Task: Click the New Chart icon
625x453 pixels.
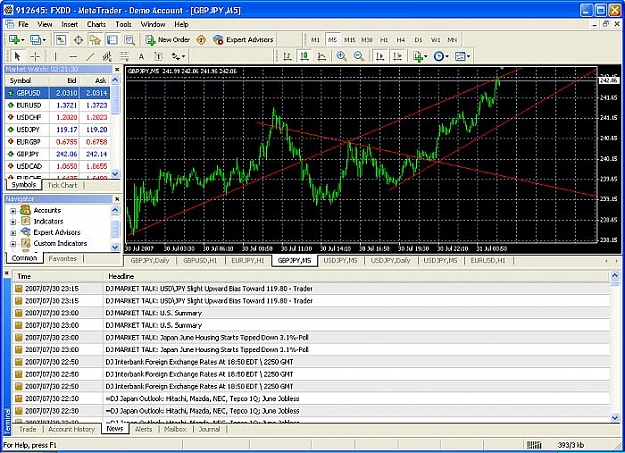Action: pyautogui.click(x=14, y=39)
